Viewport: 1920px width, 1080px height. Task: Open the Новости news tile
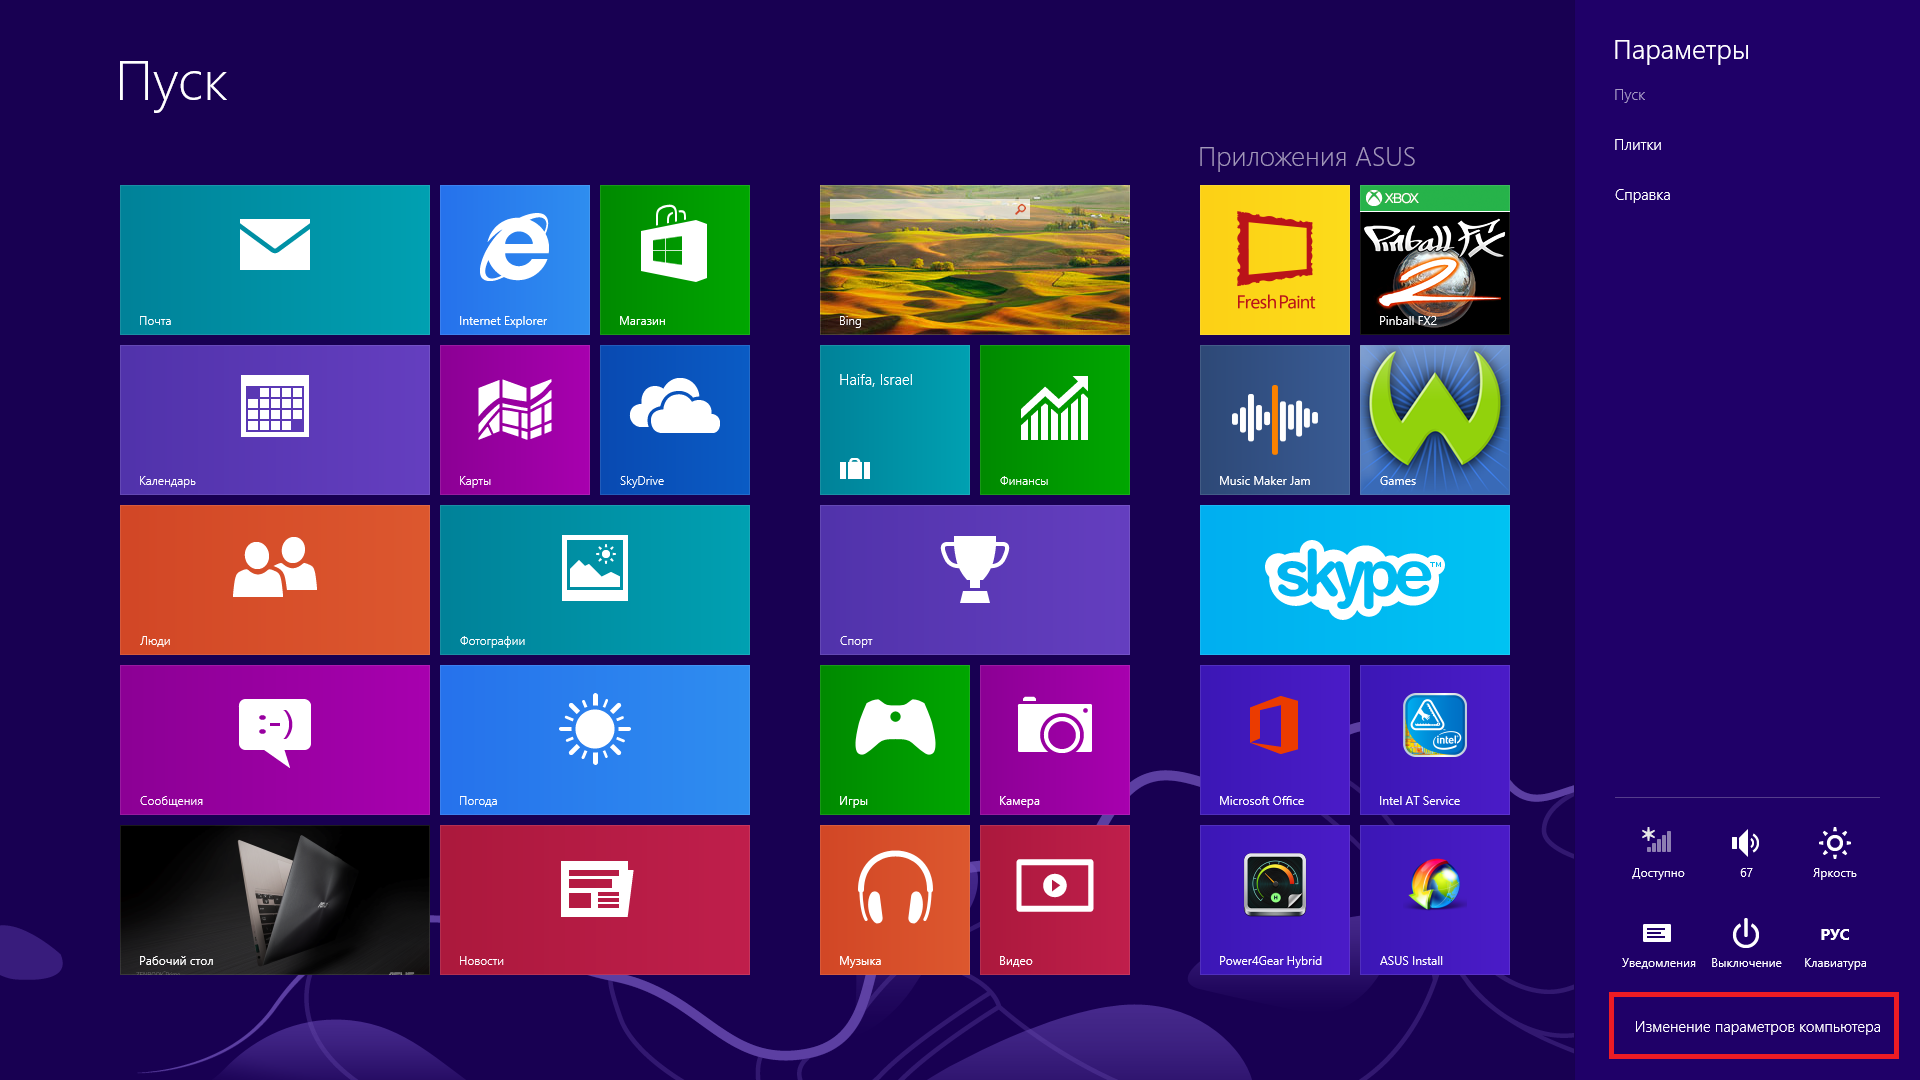tap(595, 900)
